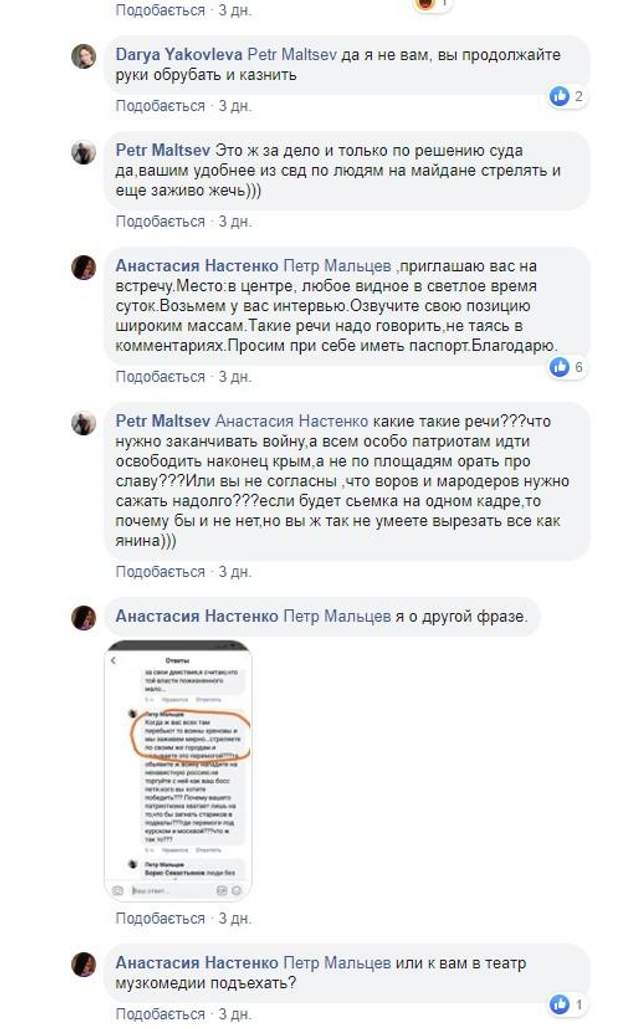
Task: Open tagged Petr Maltsev mention in Darya's comment
Action: [291, 54]
